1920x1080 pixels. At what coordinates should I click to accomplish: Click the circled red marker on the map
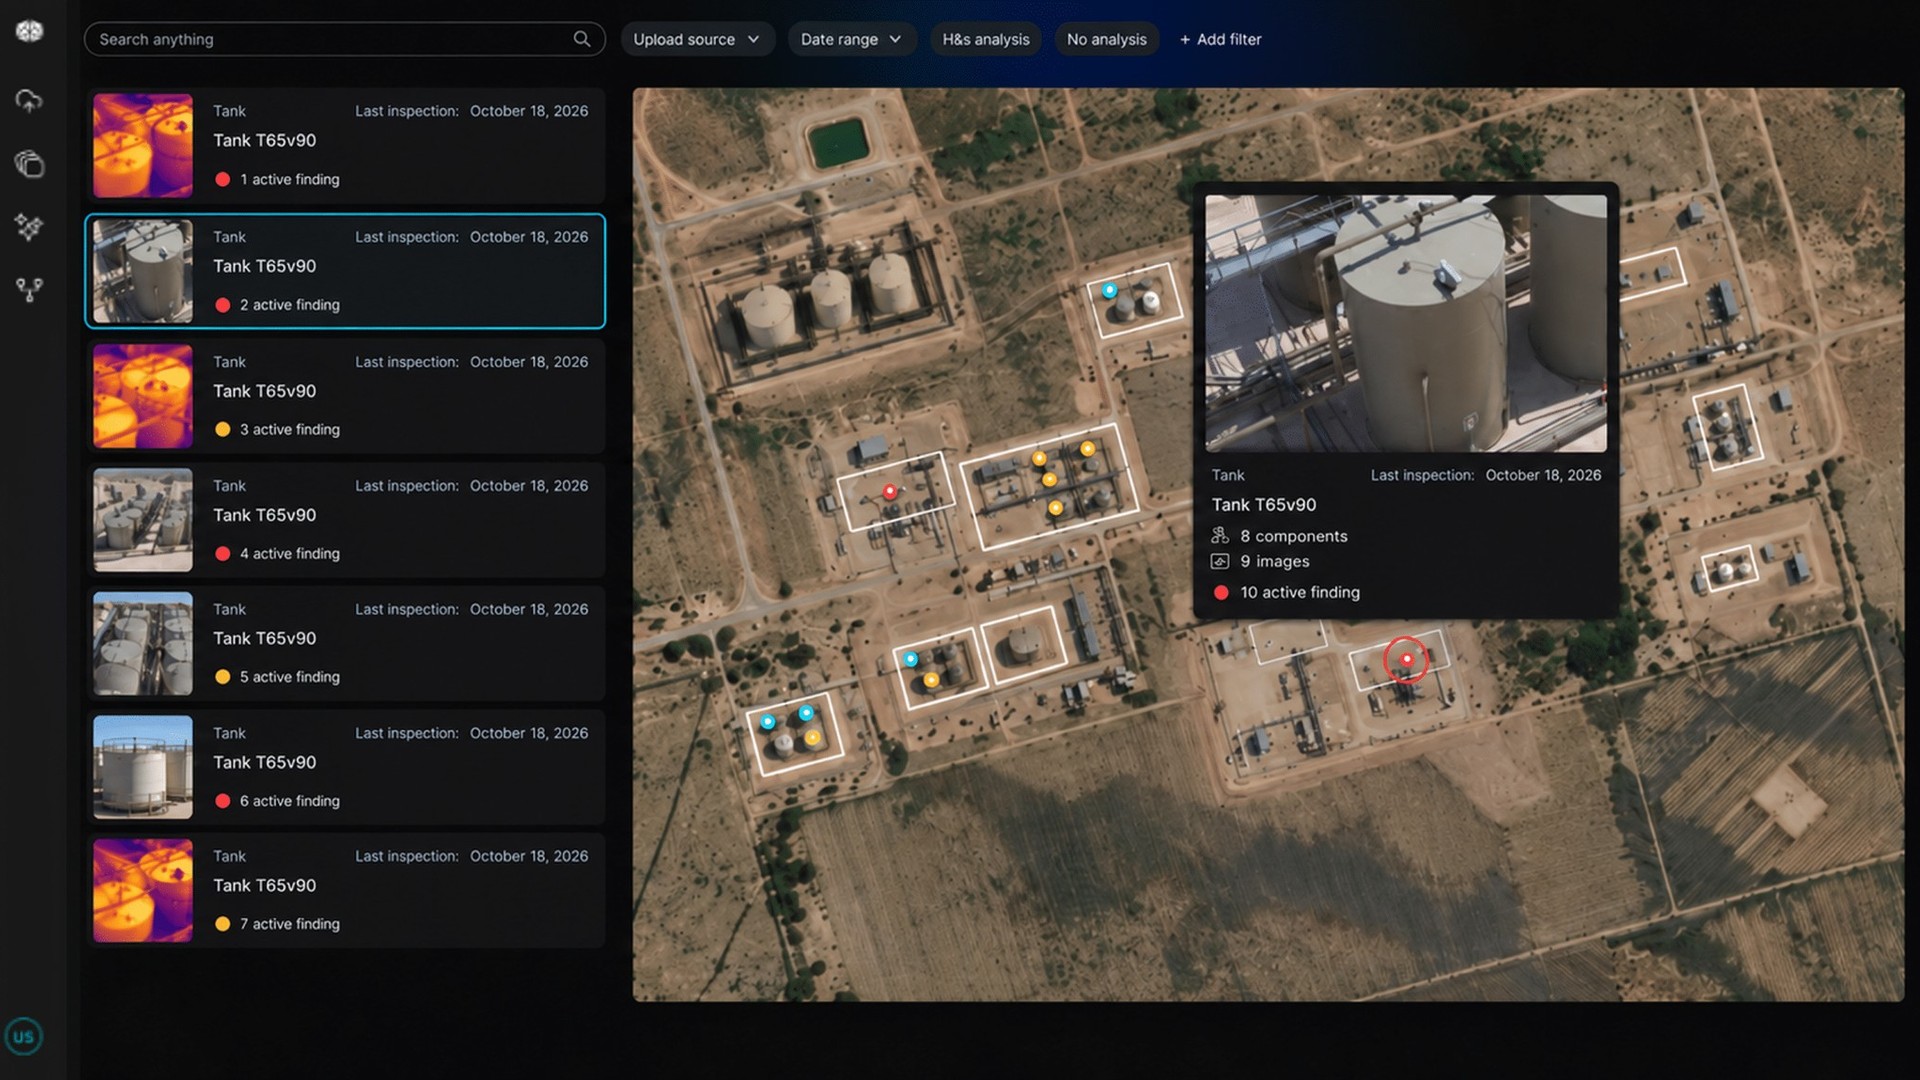[1406, 659]
